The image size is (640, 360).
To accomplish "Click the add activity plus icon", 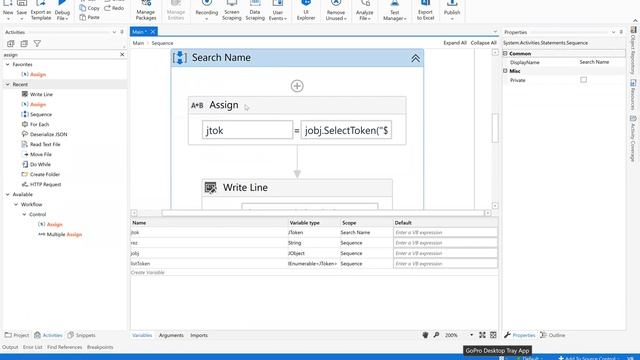I will point(297,86).
